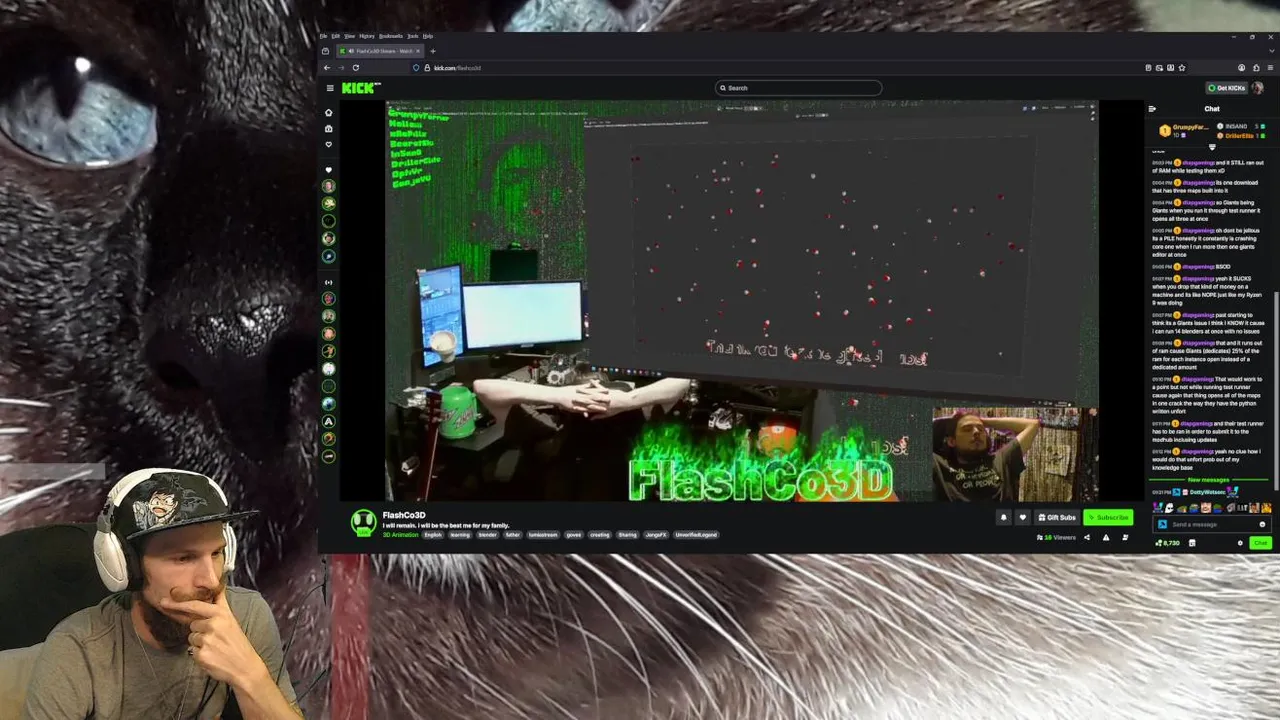Click the blender tag
This screenshot has width=1280, height=720.
(487, 535)
